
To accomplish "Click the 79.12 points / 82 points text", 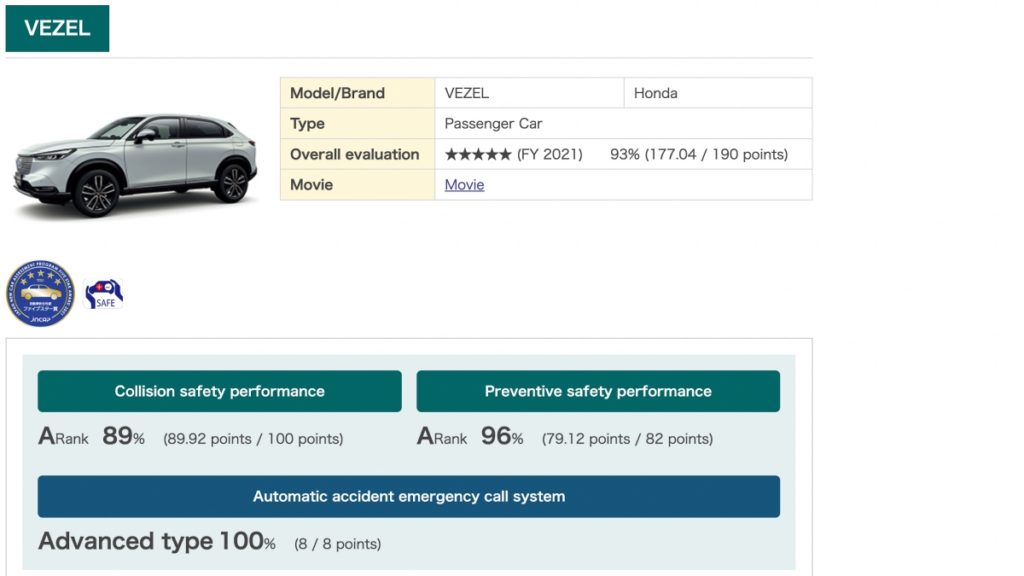I will click(627, 439).
